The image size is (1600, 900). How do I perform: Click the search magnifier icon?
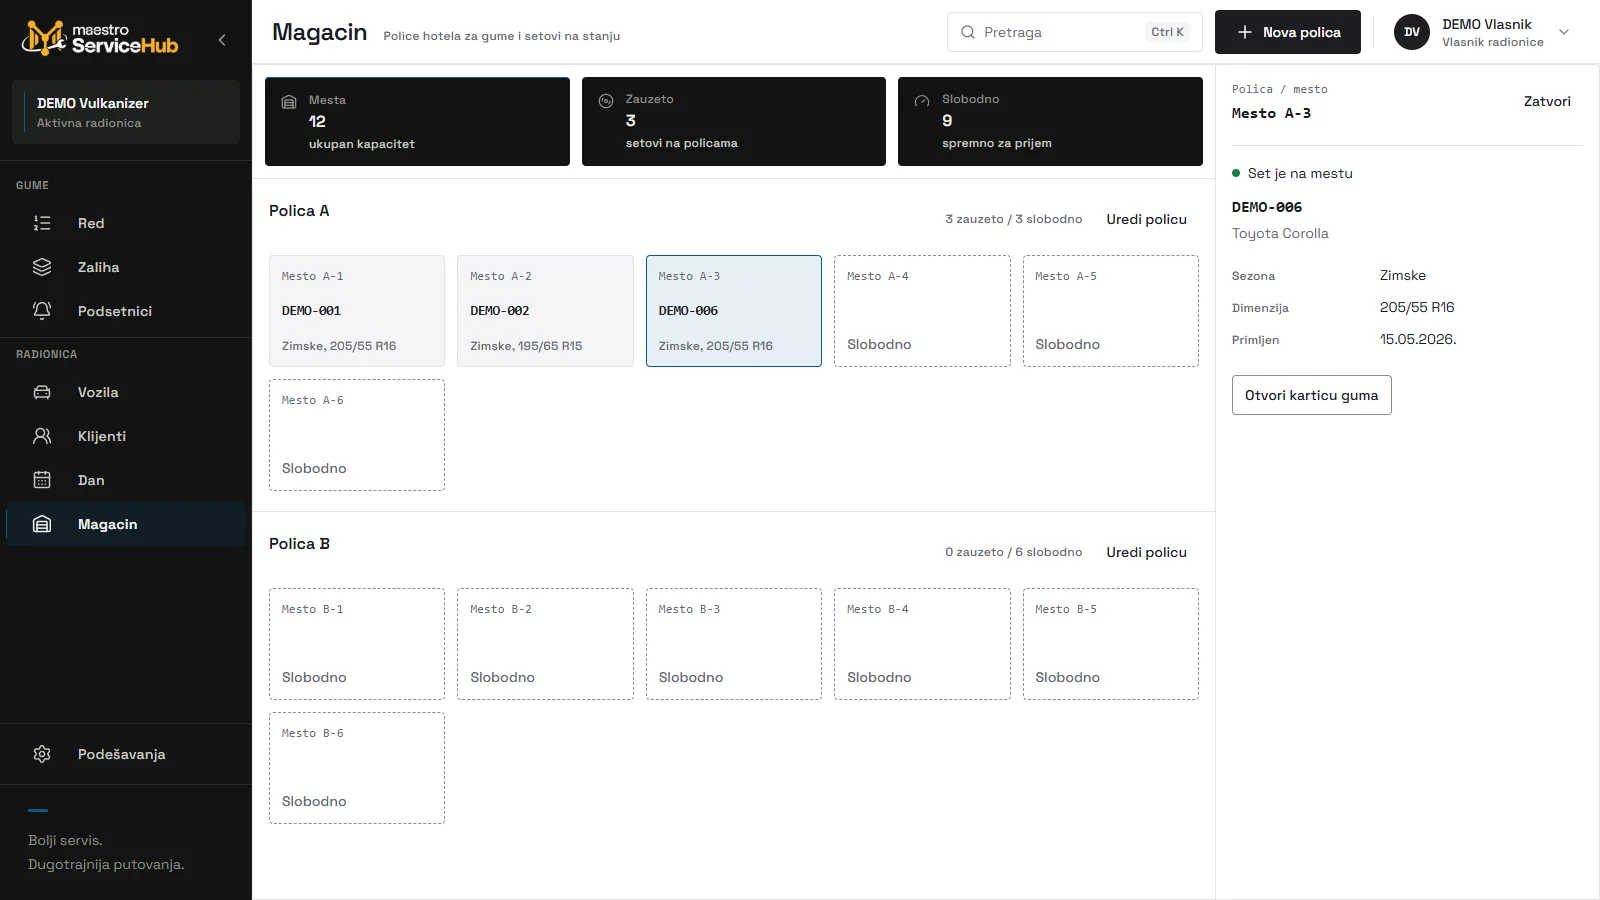click(968, 32)
